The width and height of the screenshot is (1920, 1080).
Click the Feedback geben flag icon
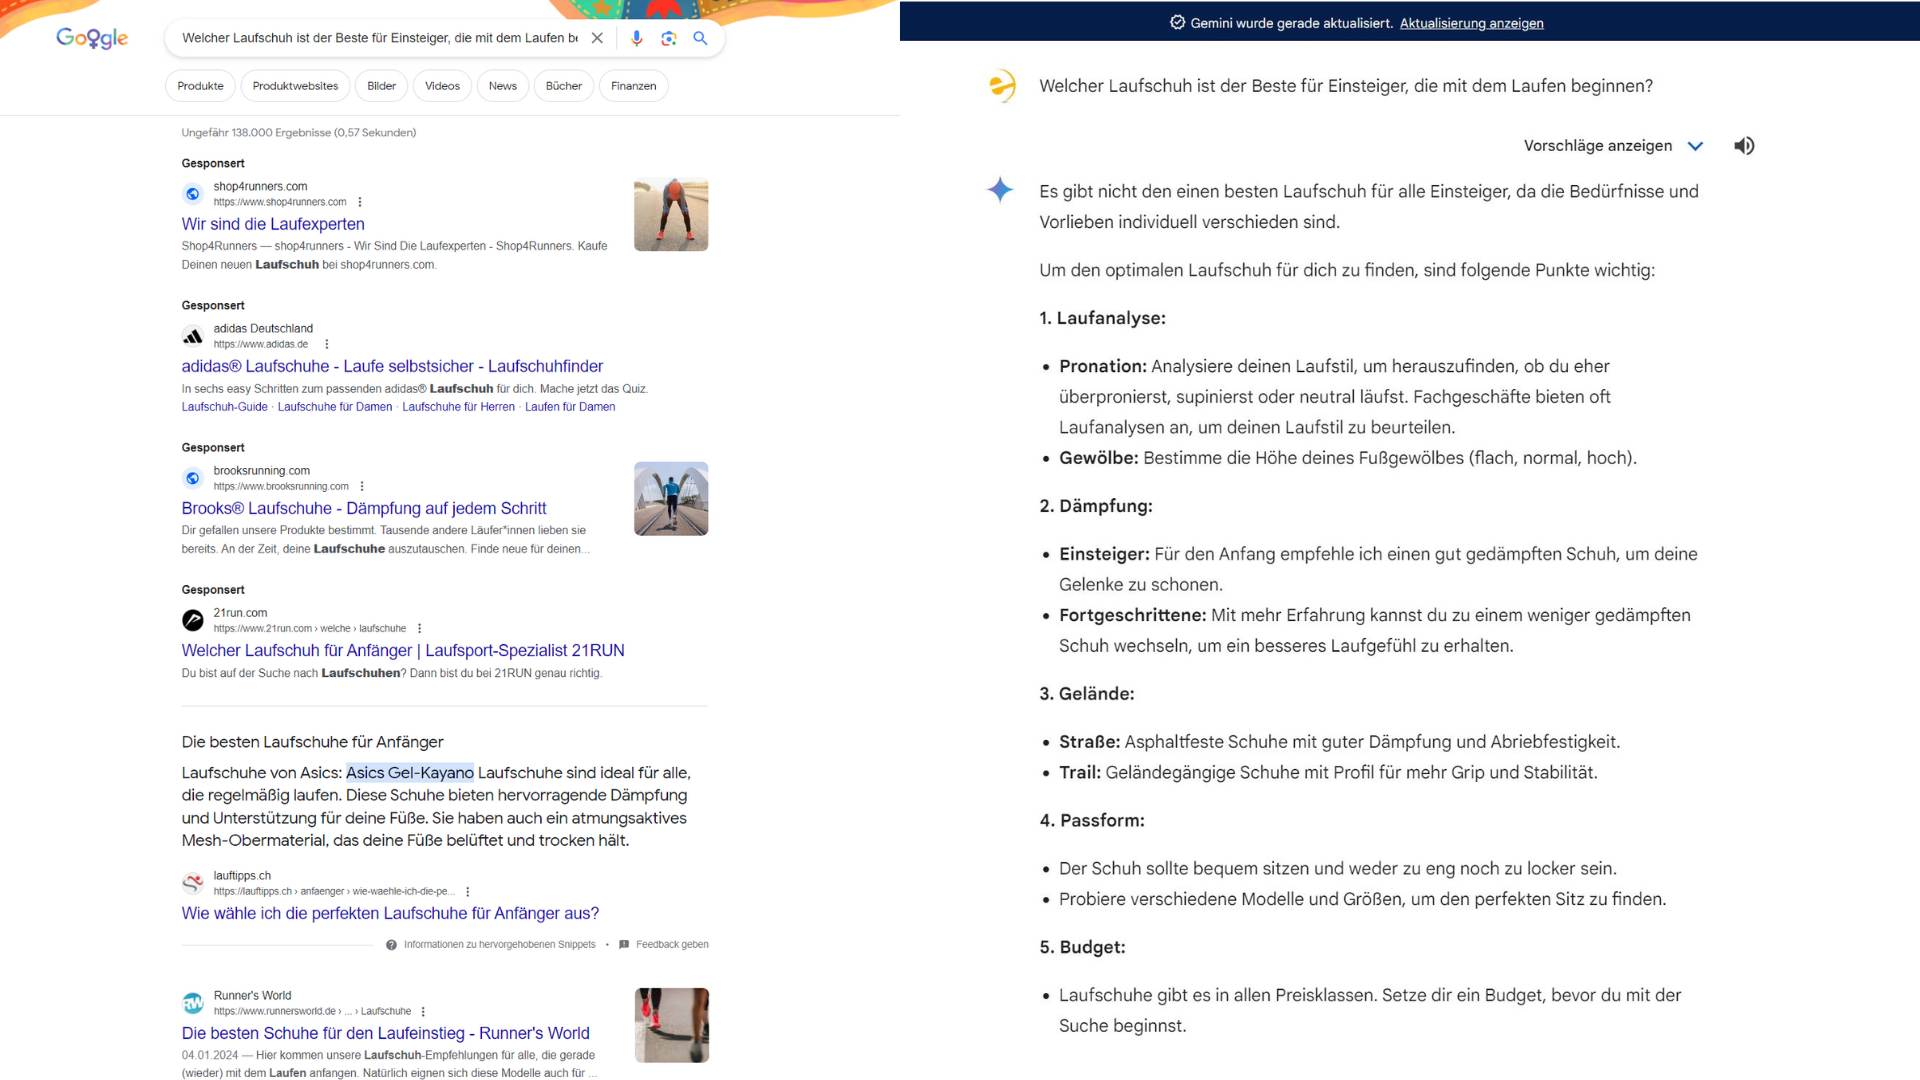pyautogui.click(x=624, y=945)
